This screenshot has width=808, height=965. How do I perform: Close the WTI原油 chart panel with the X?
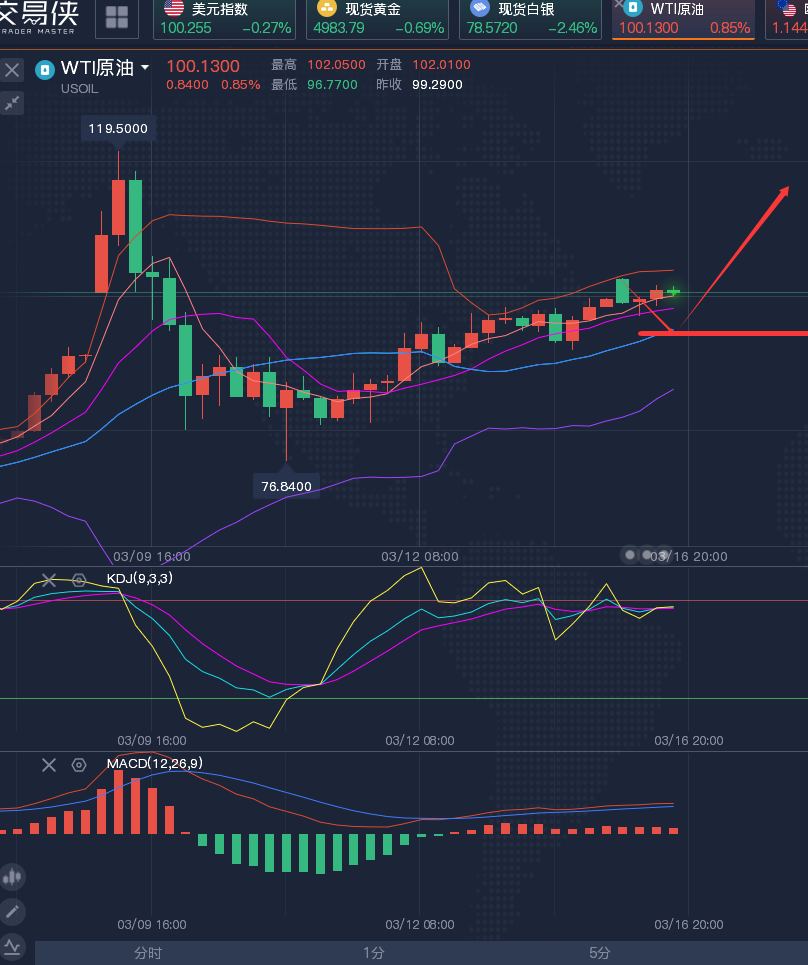12,70
